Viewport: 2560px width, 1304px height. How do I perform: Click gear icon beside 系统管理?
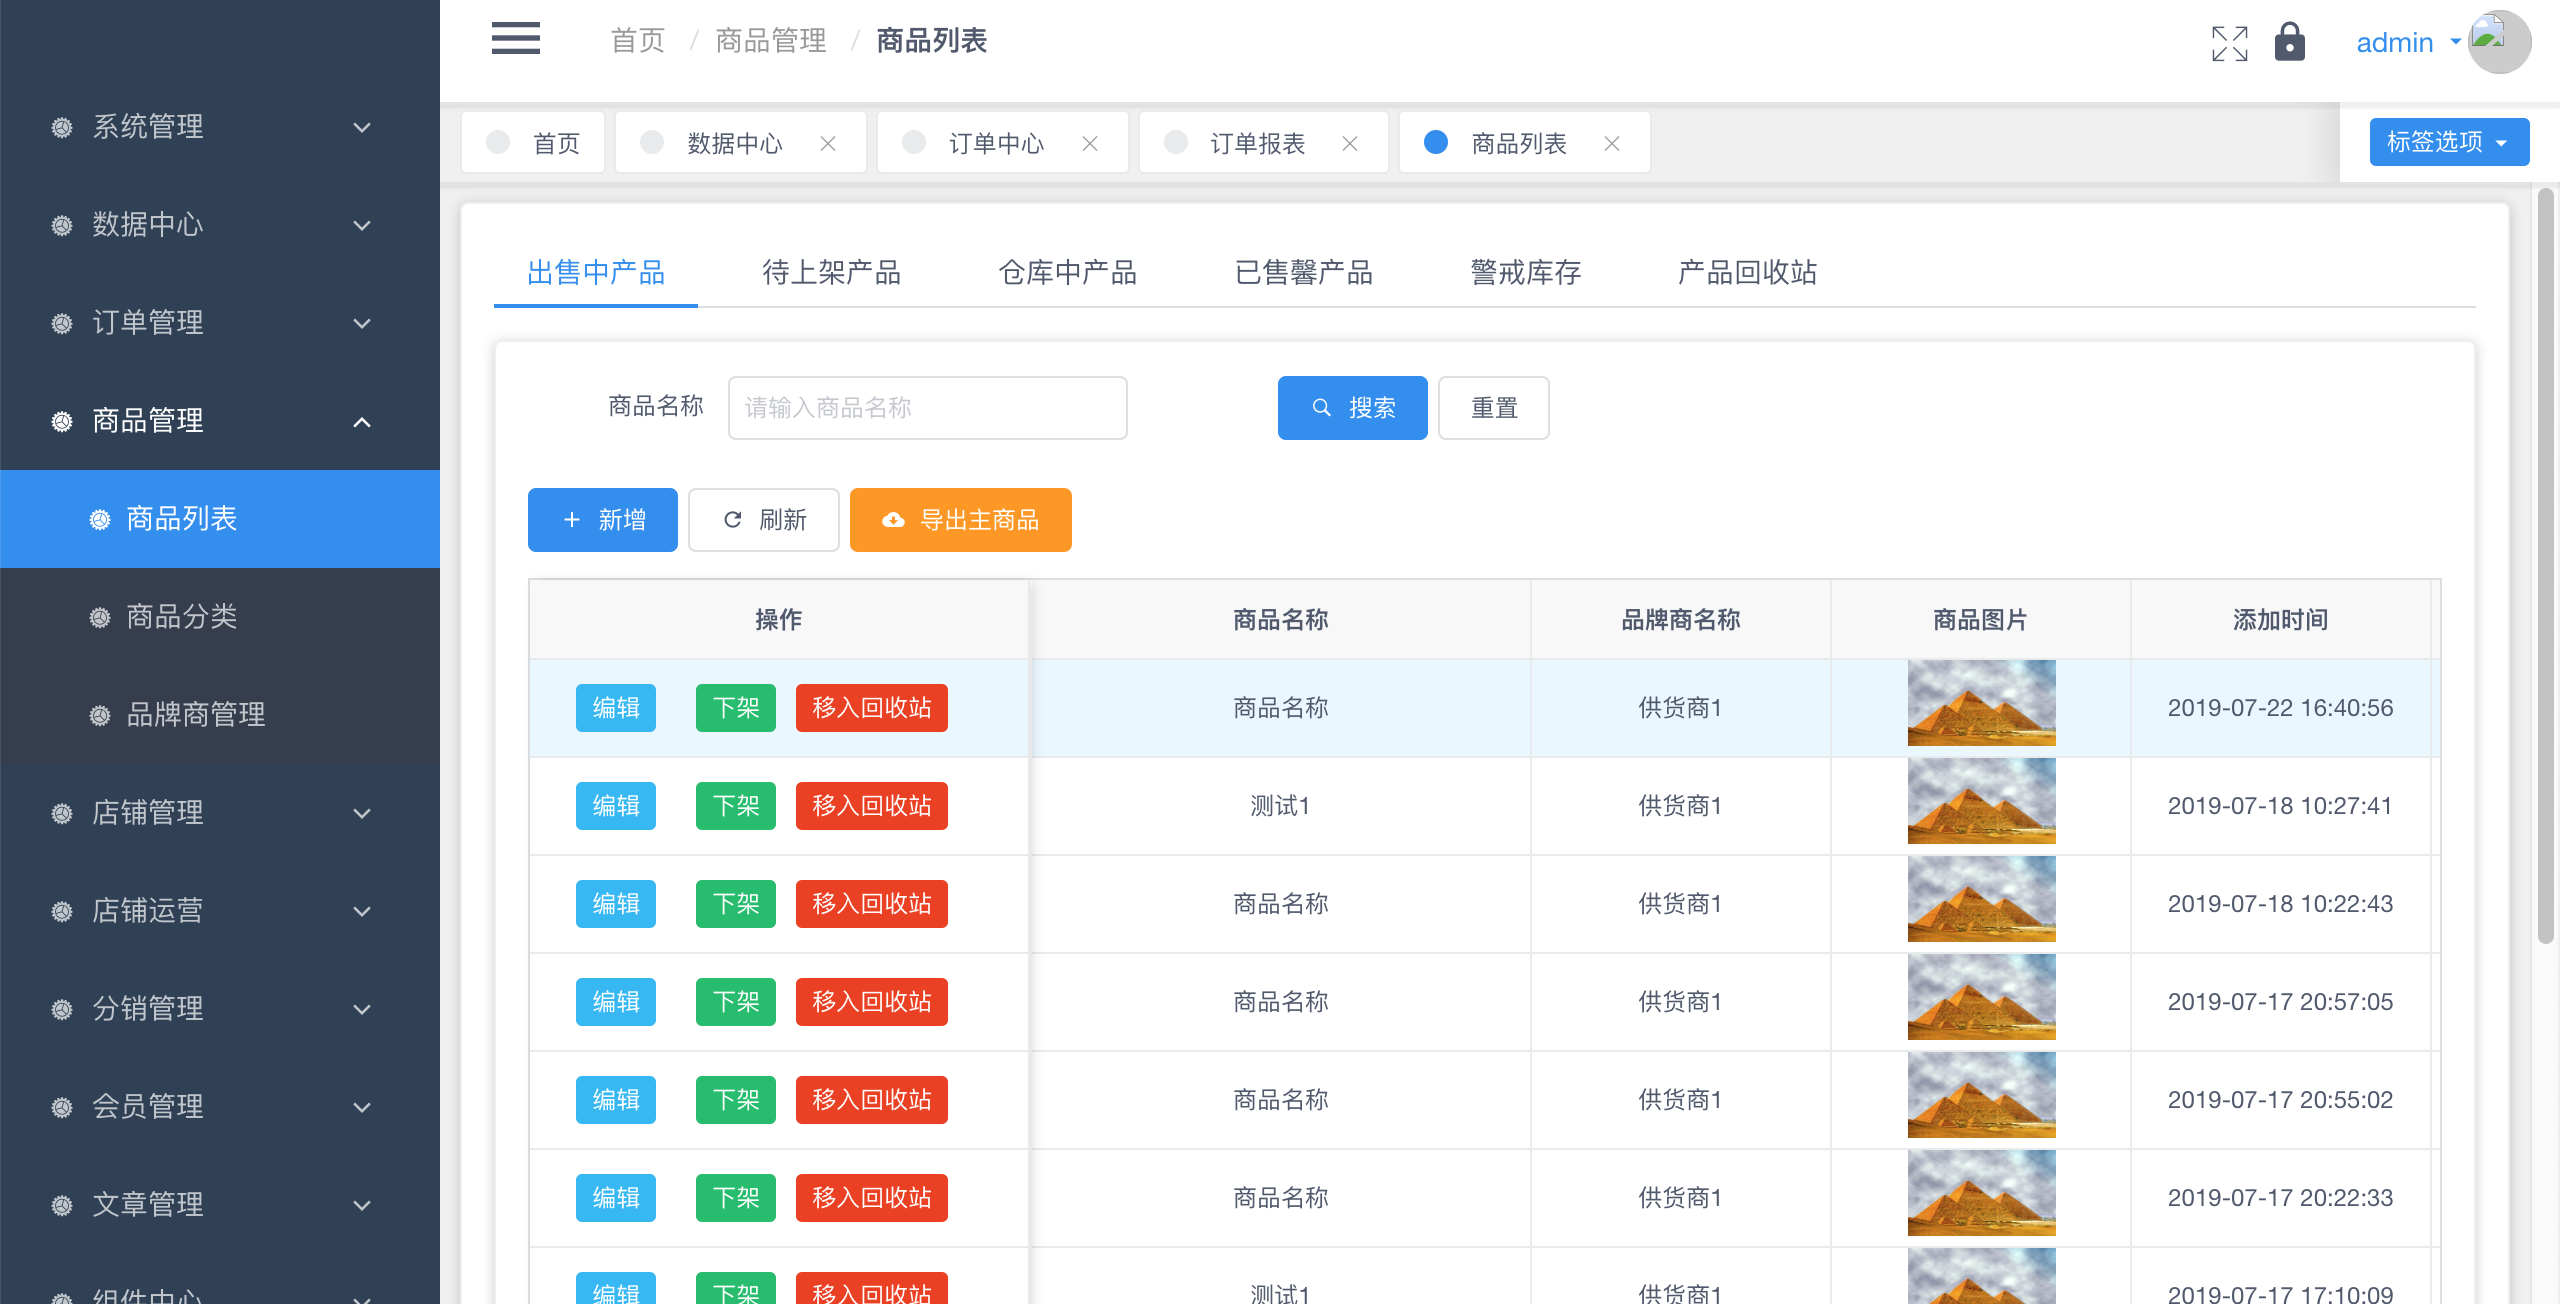point(62,127)
